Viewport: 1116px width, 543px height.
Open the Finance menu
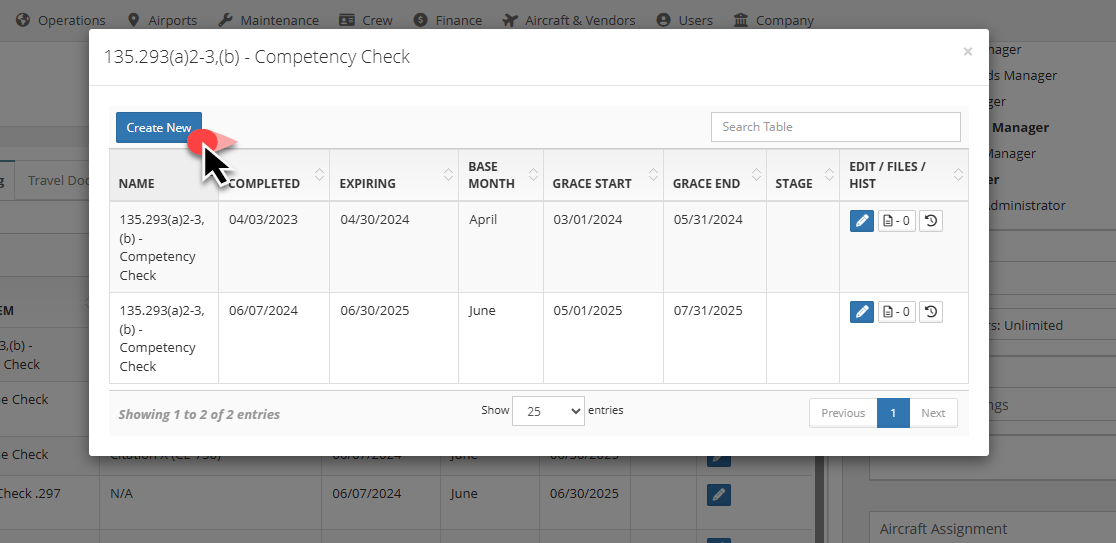[x=447, y=21]
